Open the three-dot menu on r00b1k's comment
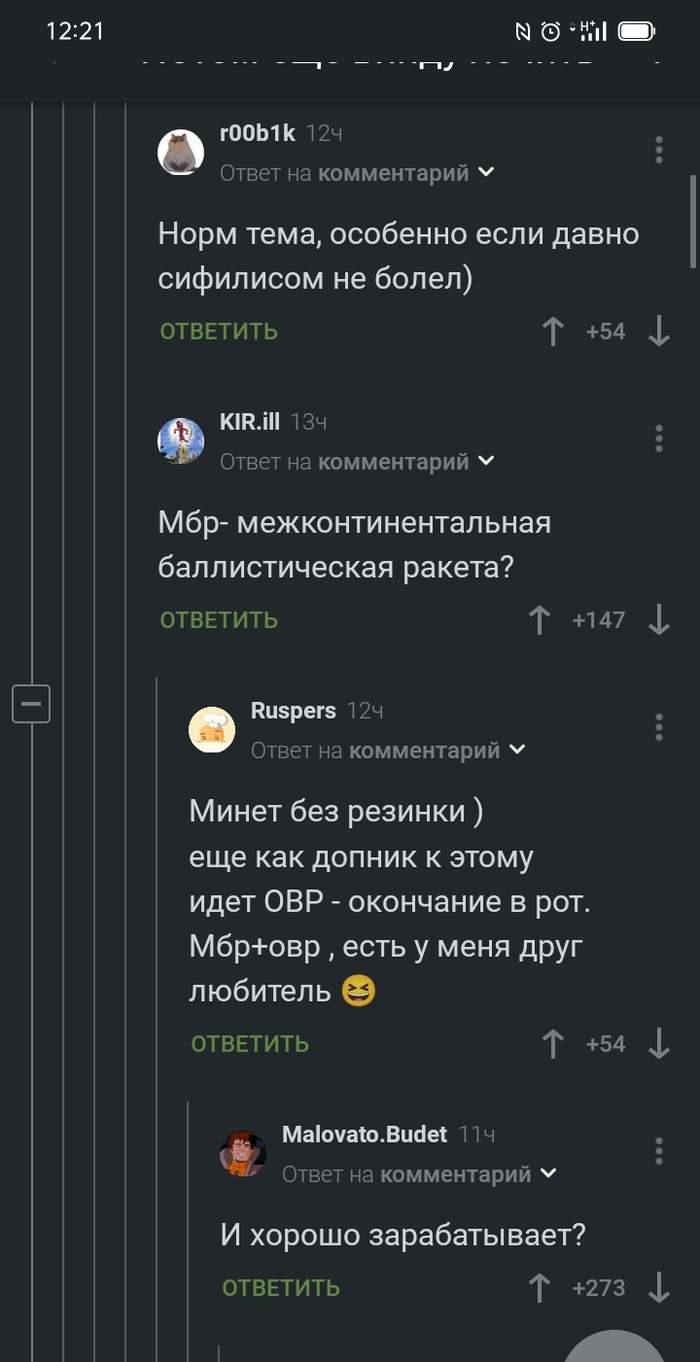Viewport: 700px width, 1362px height. tap(658, 149)
